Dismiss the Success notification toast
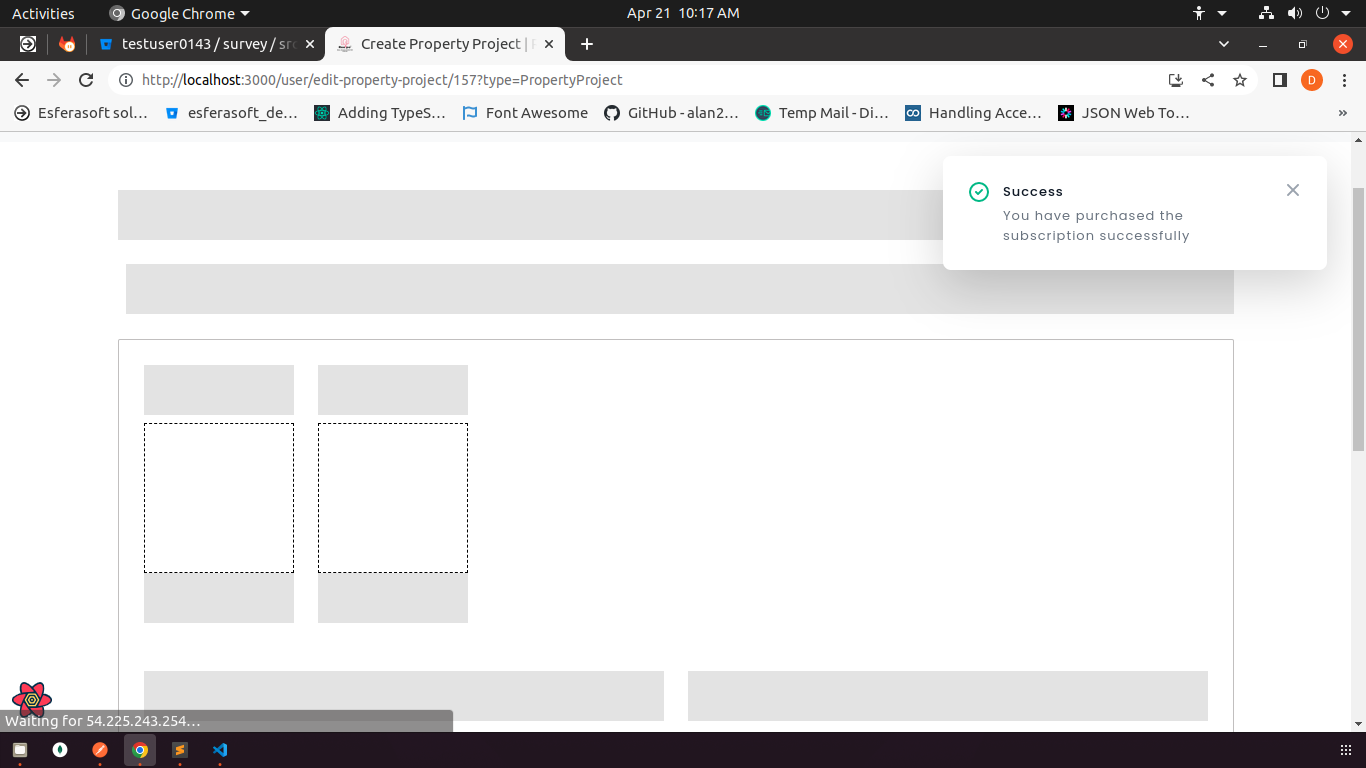 tap(1293, 190)
